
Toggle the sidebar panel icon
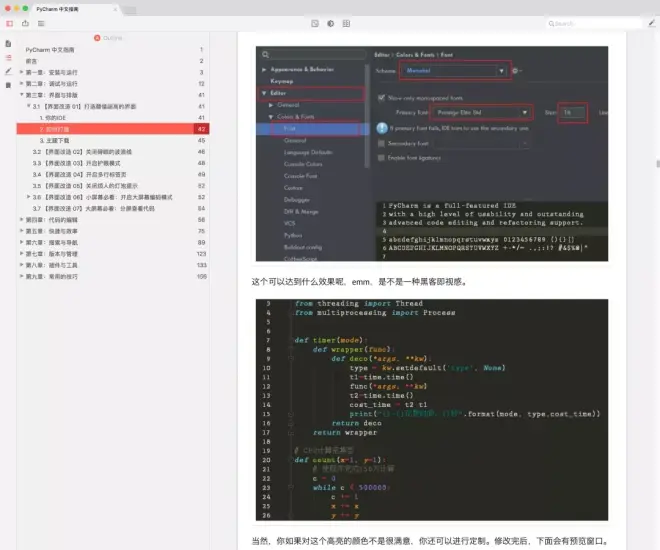point(9,24)
